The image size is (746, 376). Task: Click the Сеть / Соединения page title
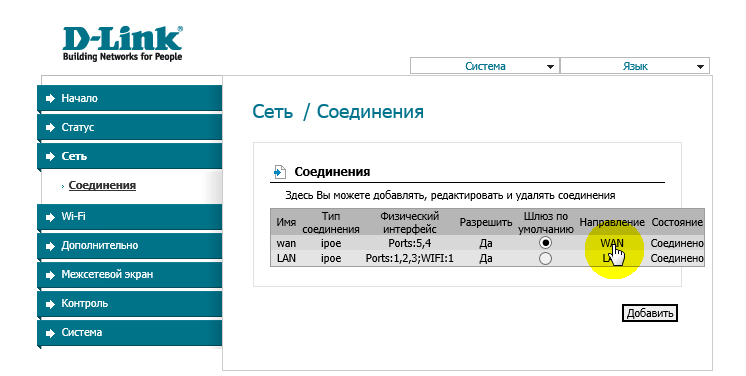(x=338, y=112)
